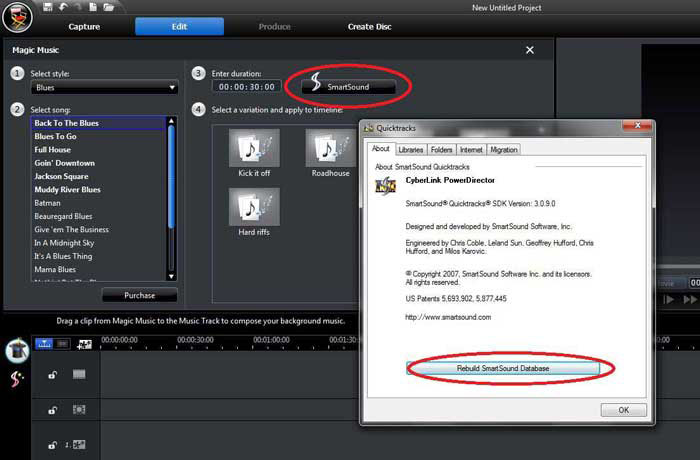700x460 pixels.
Task: Click the add tracks icon in the timeline toolbar
Action: (x=84, y=344)
